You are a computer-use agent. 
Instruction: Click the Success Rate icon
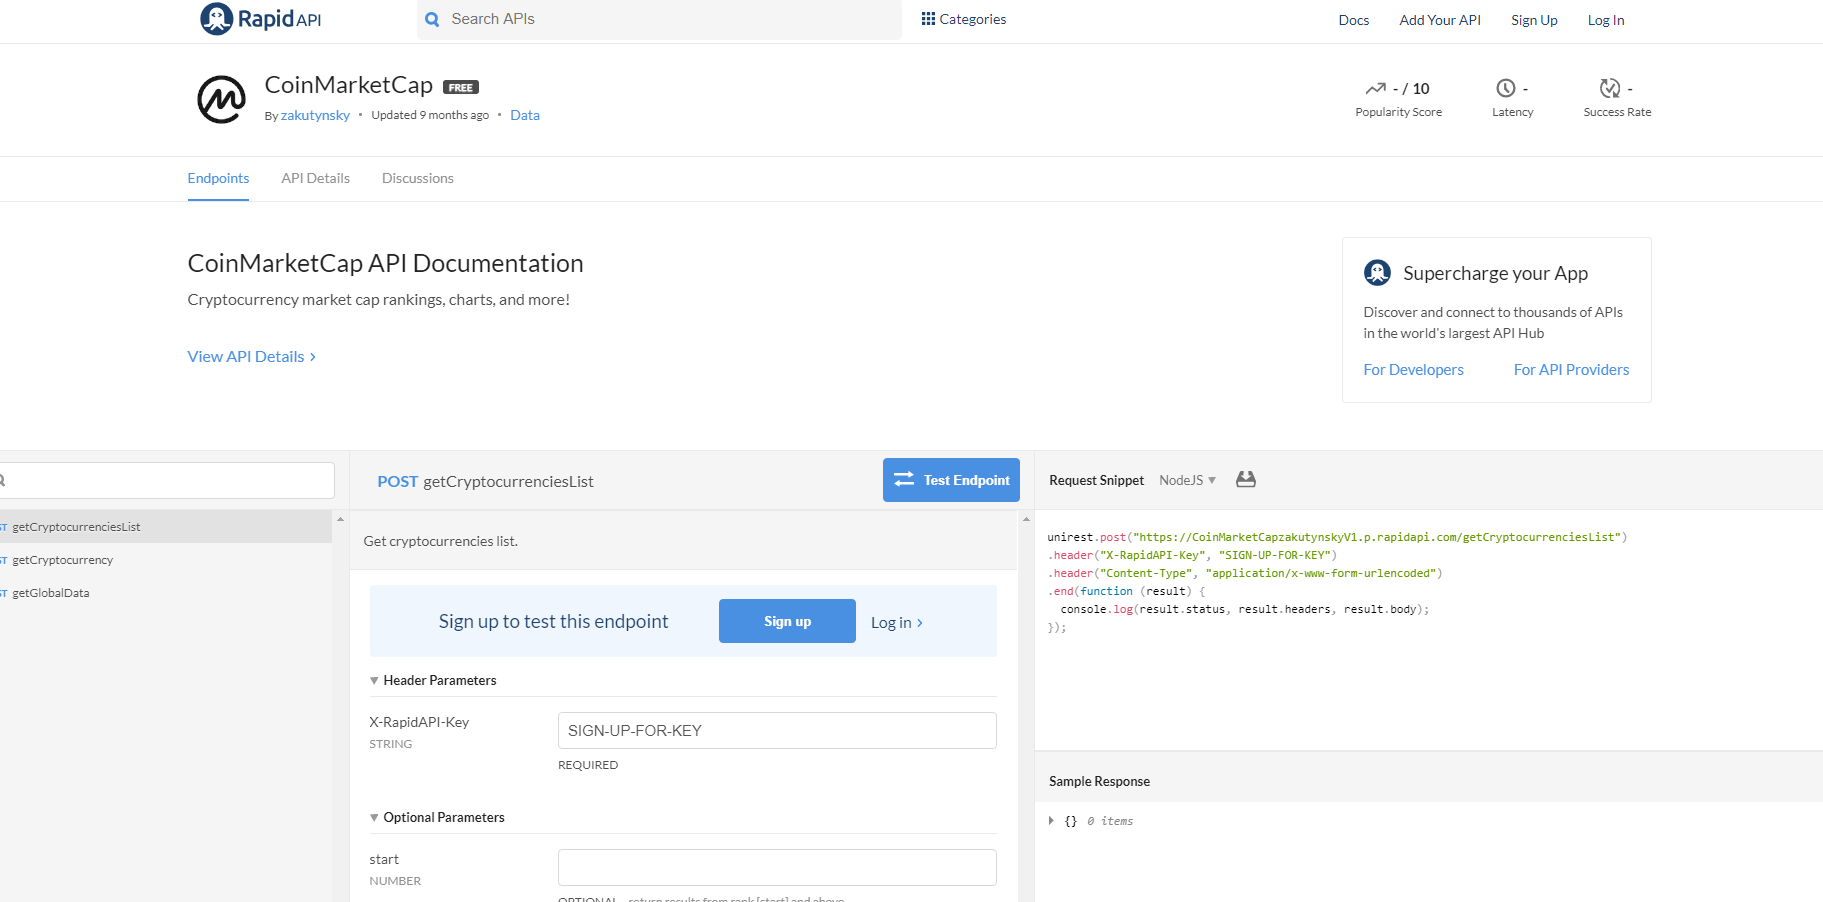pos(1610,88)
